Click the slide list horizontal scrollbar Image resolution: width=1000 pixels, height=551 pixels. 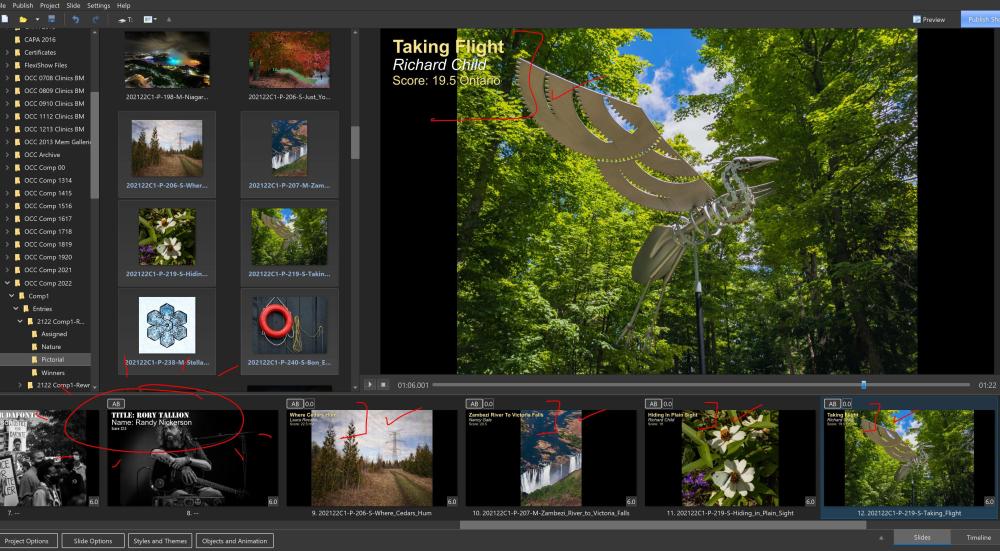(x=663, y=525)
